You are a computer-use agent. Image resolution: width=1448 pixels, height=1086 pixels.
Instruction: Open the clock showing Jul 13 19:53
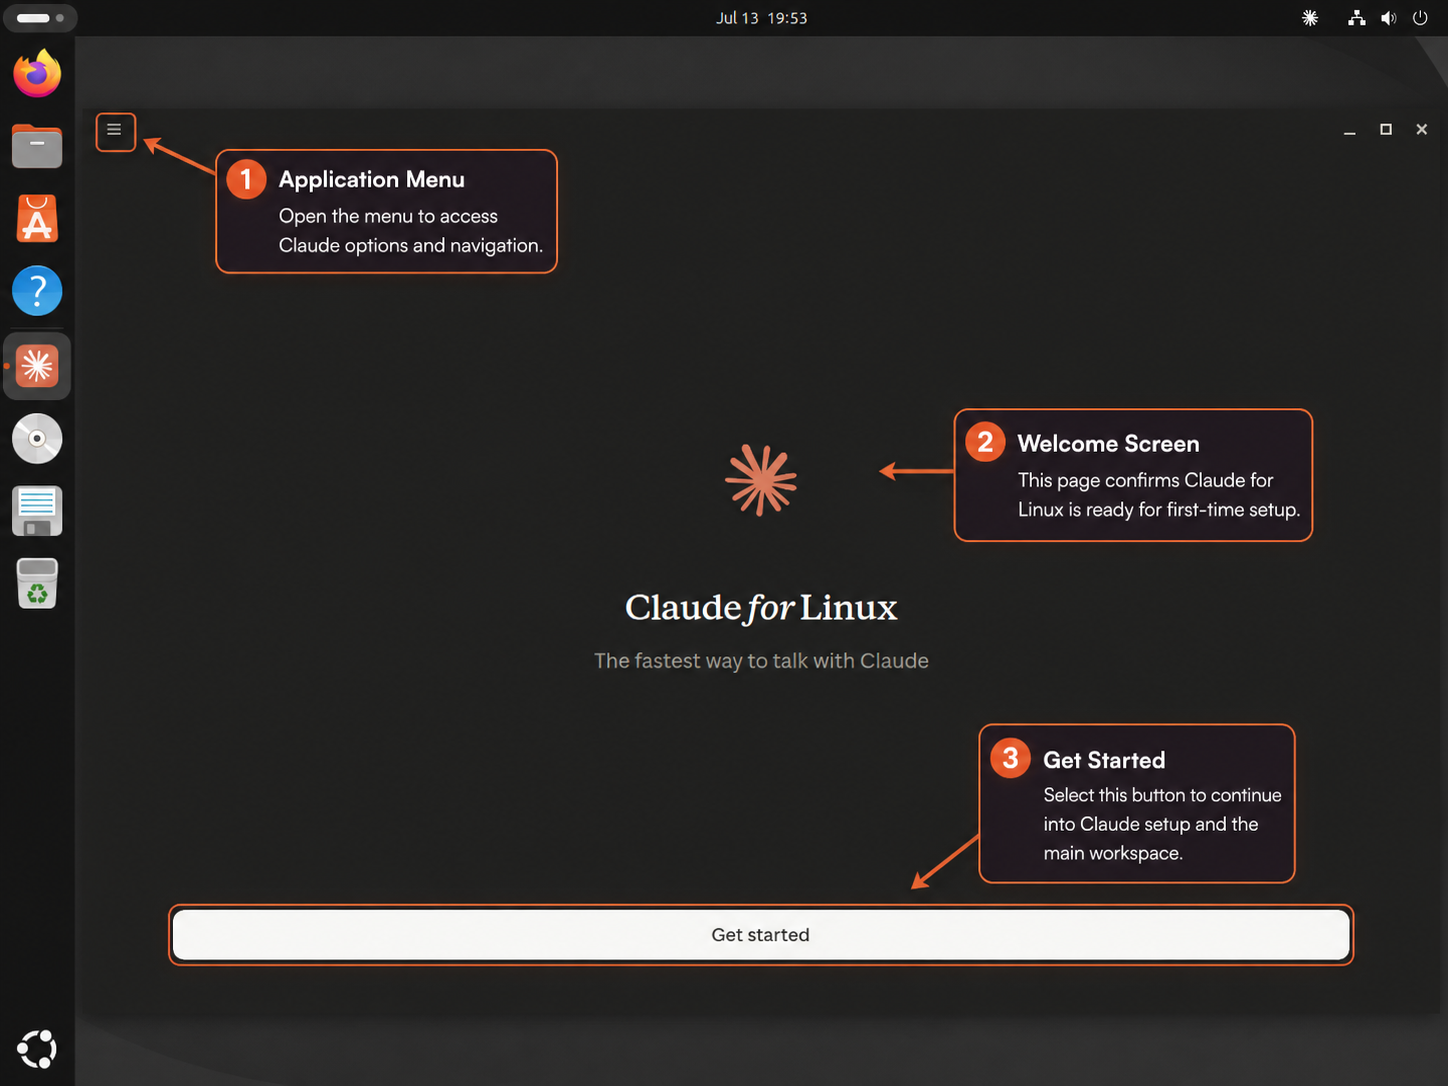point(761,18)
